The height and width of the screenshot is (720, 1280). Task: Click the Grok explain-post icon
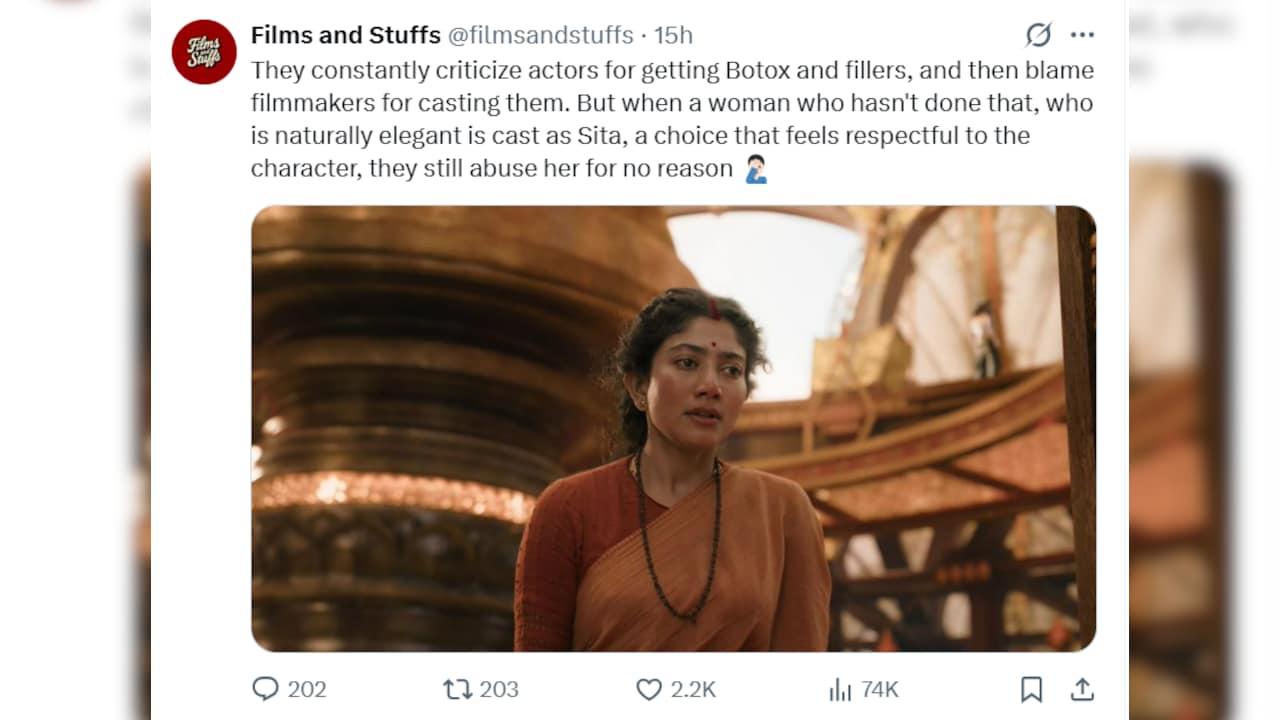(1039, 35)
